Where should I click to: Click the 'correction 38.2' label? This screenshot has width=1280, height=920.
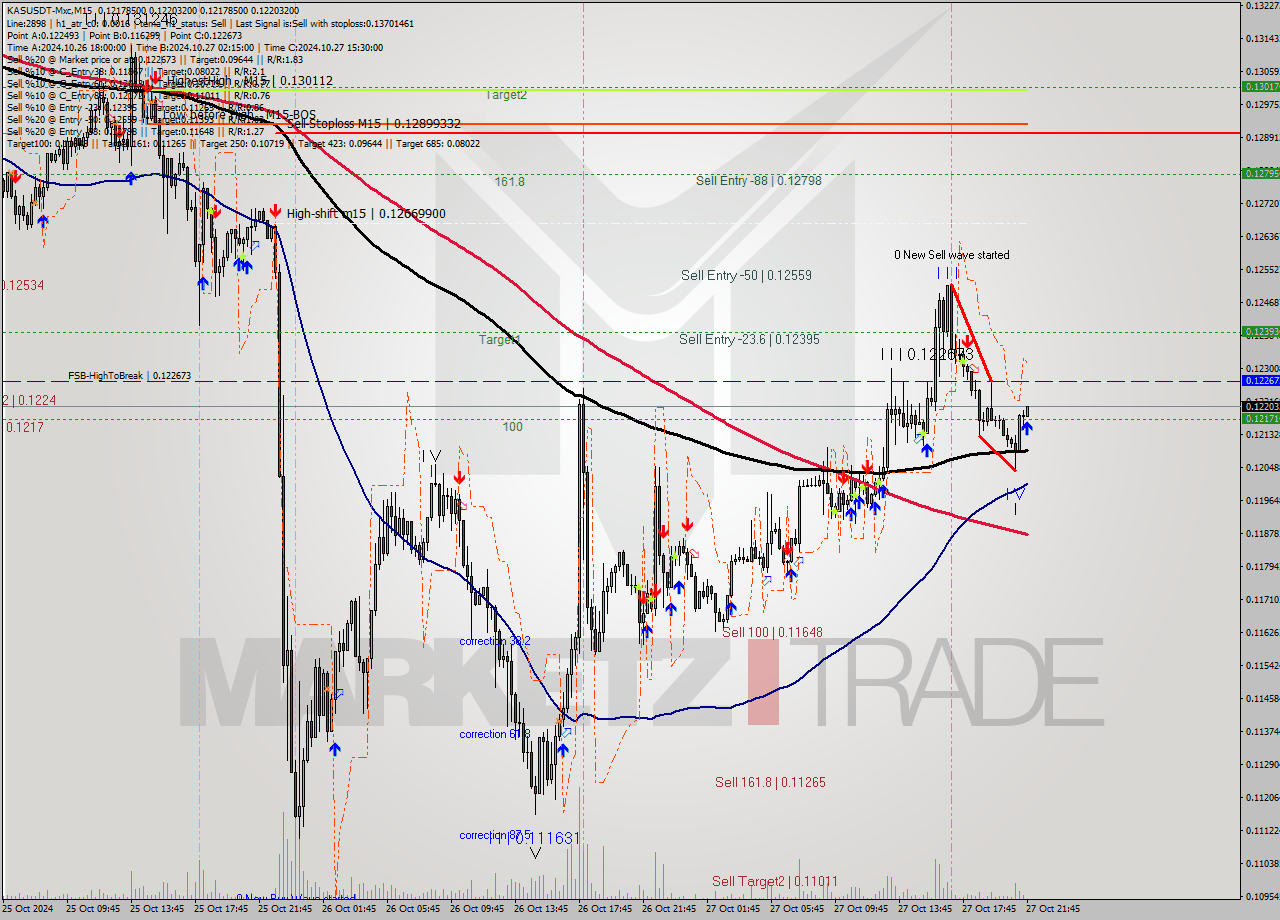click(495, 641)
